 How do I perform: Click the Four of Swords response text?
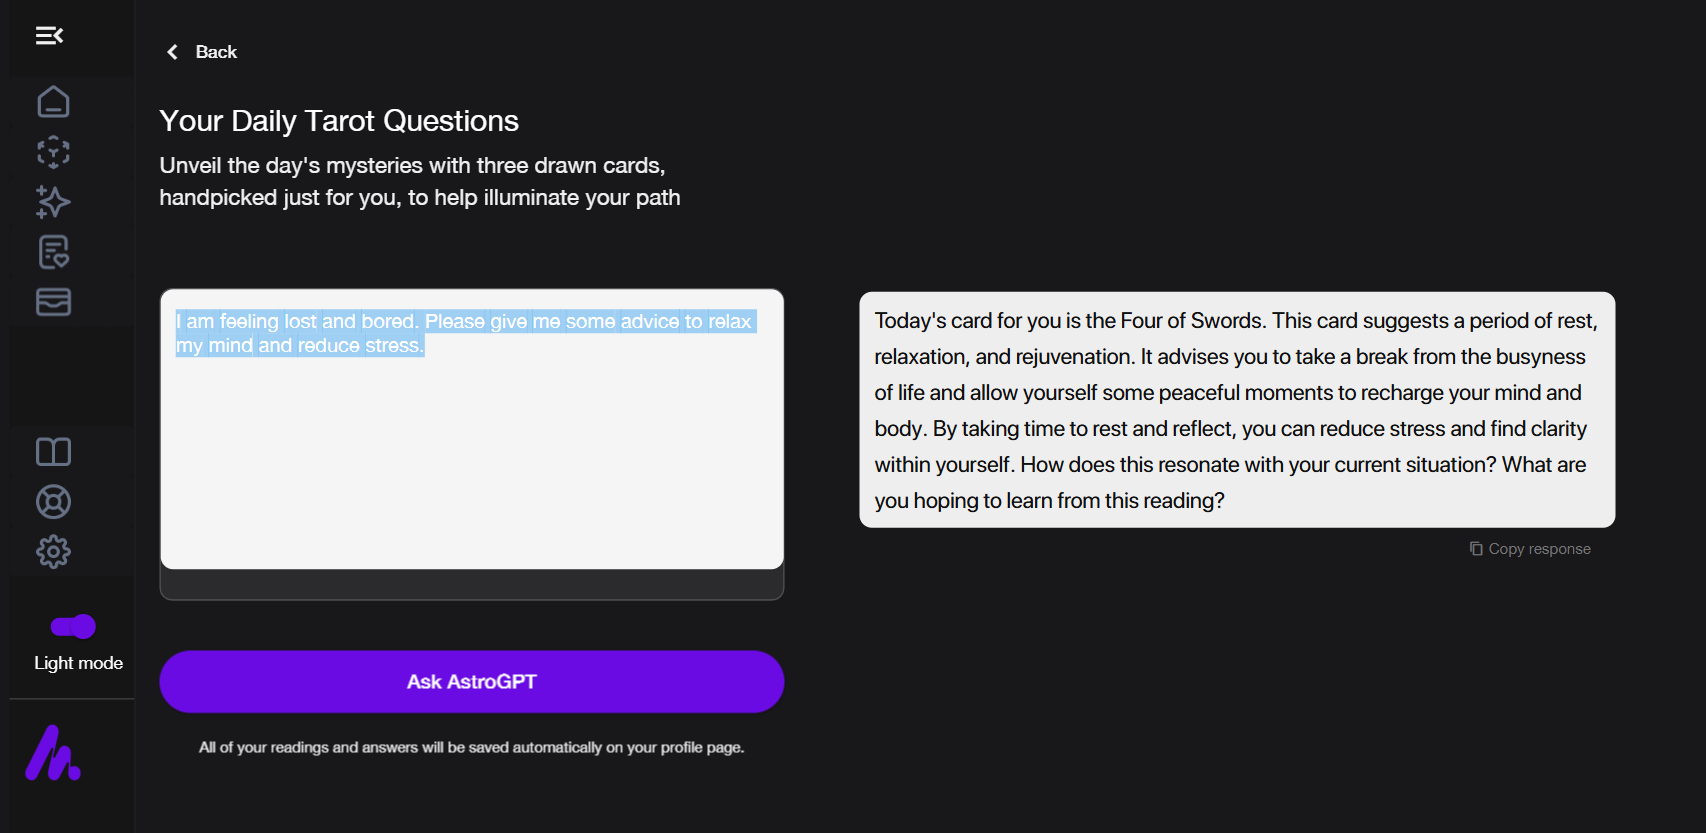pos(1236,410)
